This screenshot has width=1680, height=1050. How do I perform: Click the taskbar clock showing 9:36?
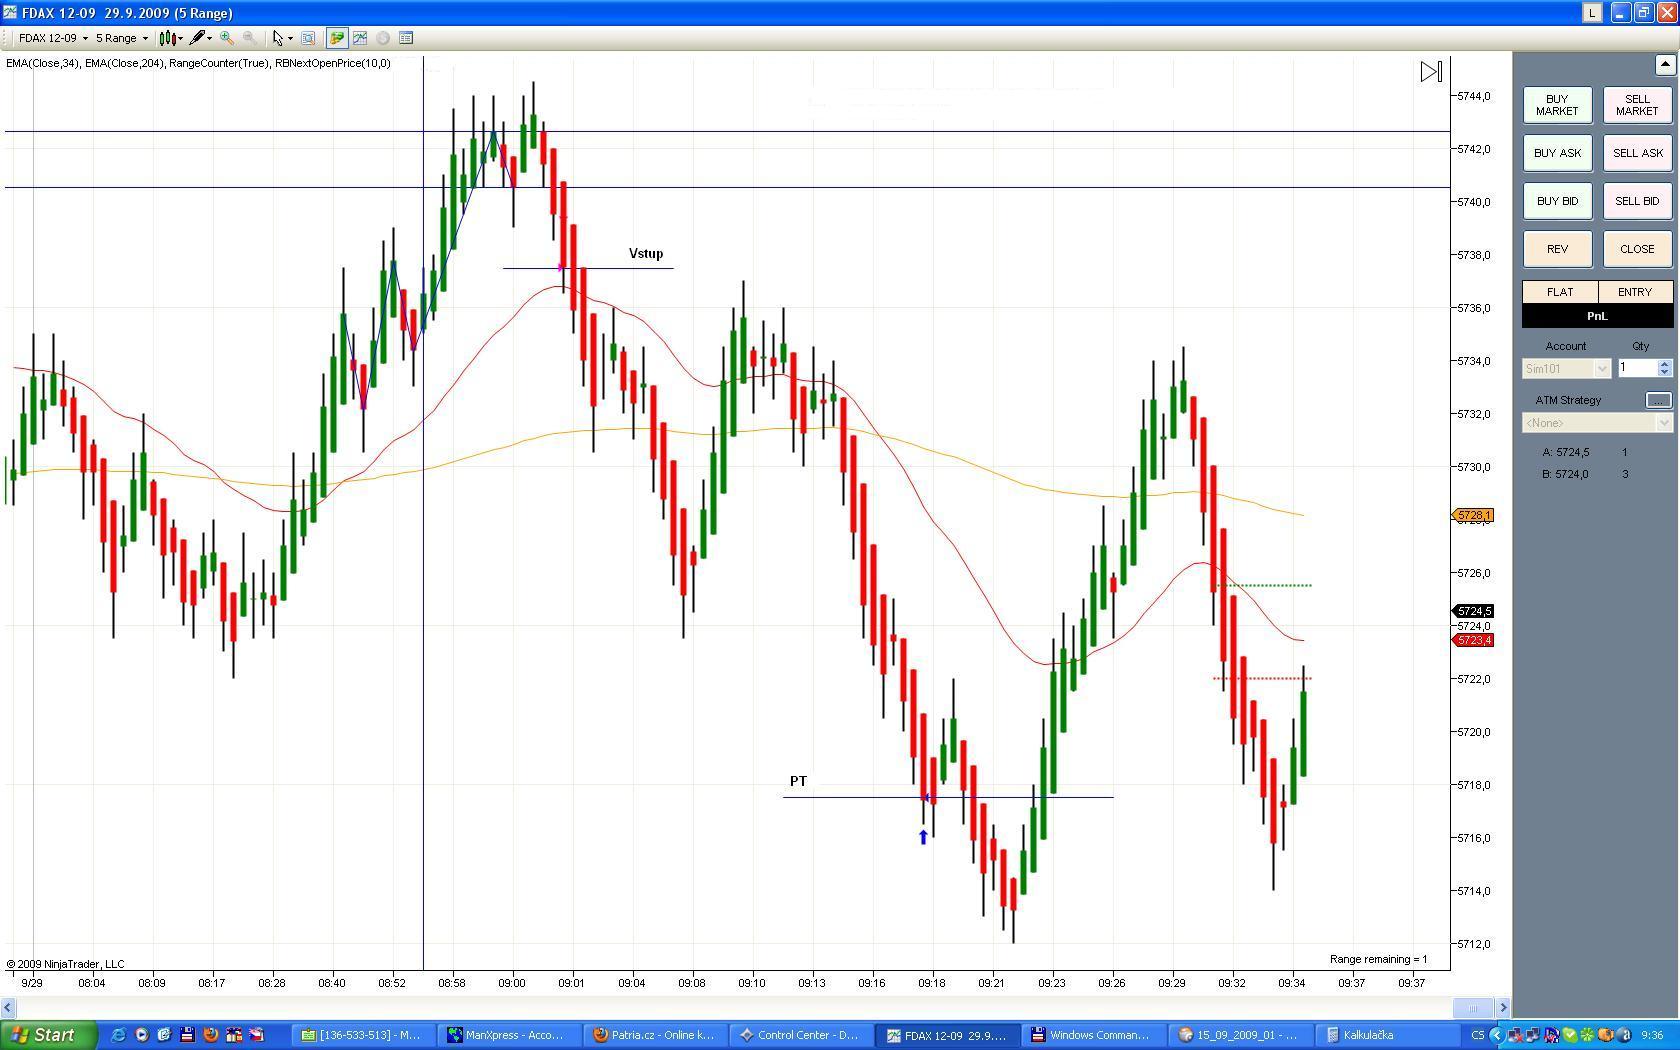coord(1652,1035)
